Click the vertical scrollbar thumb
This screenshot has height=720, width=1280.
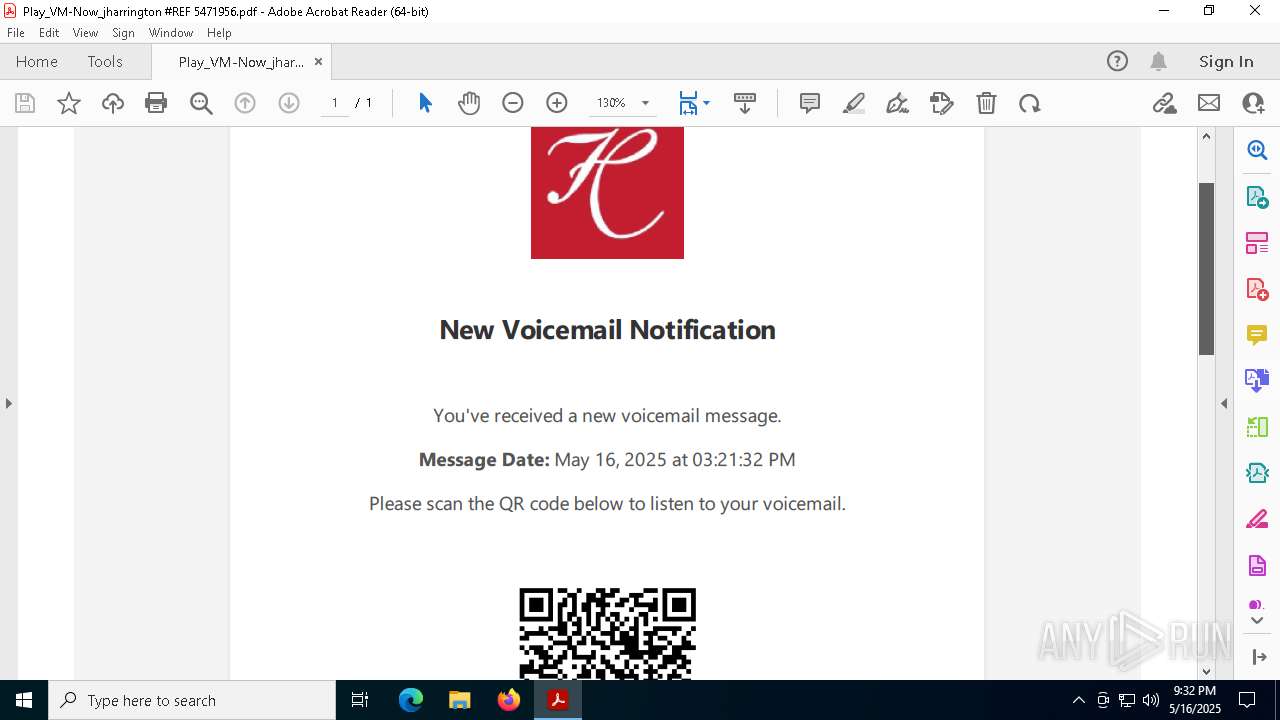pyautogui.click(x=1206, y=268)
